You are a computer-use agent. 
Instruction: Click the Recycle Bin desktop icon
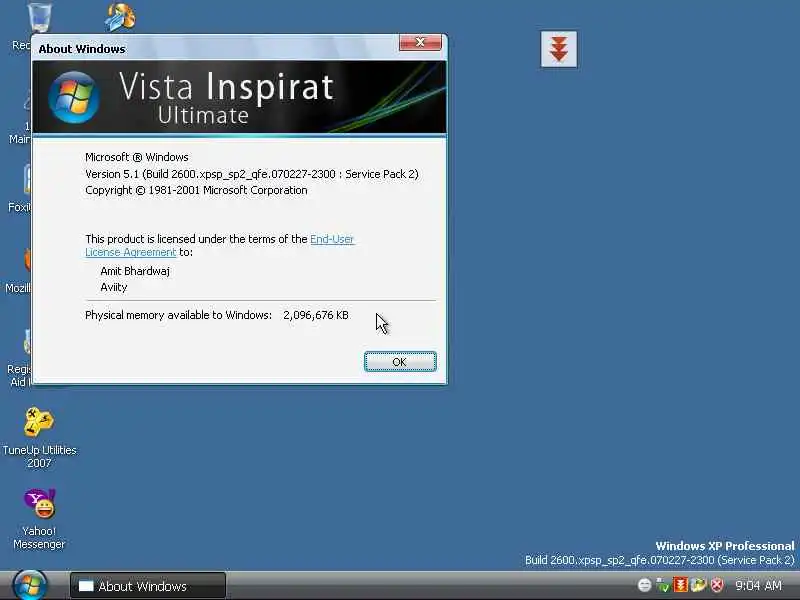38,17
